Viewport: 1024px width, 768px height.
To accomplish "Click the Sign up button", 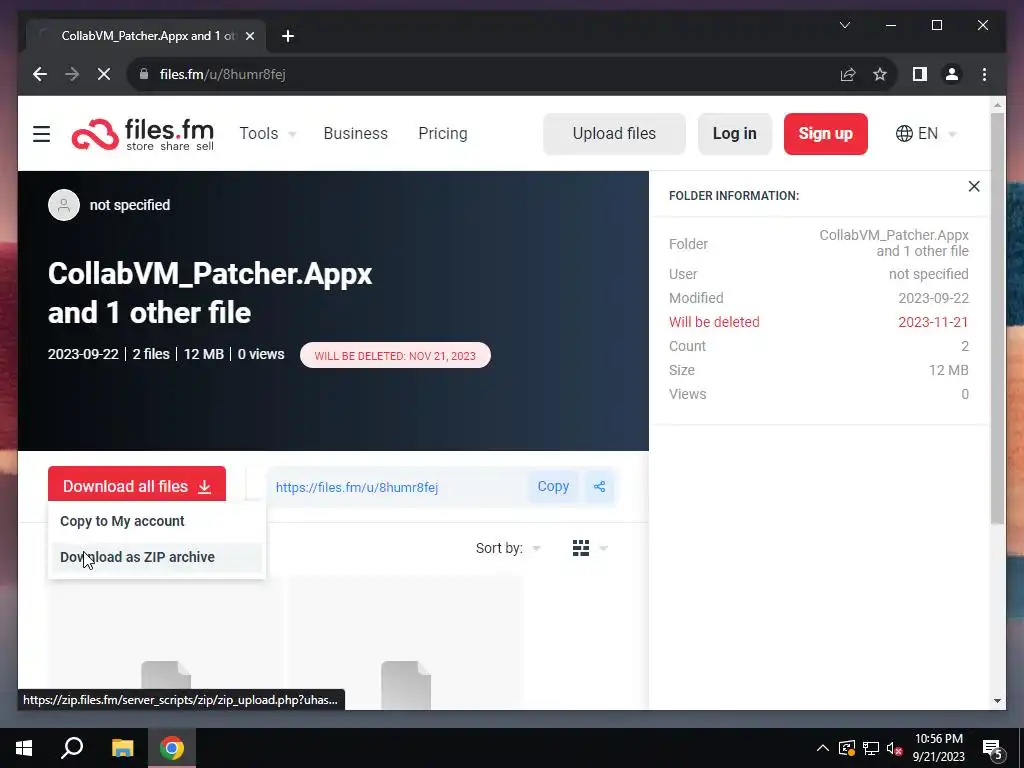I will coord(825,134).
